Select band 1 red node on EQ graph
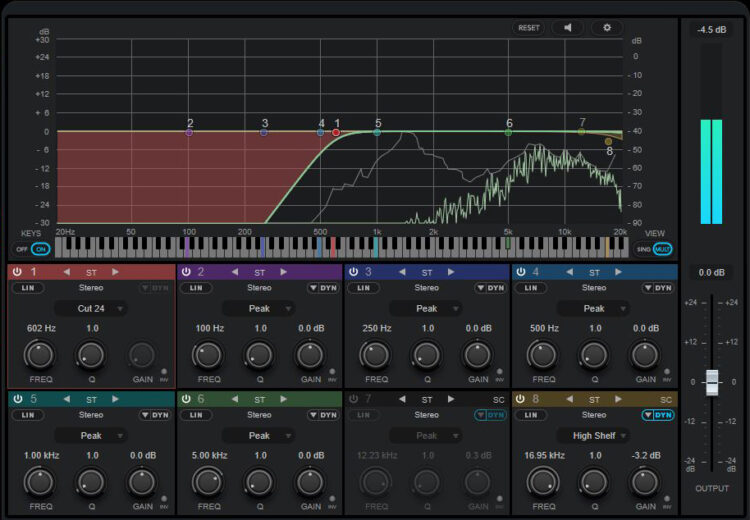 point(336,133)
